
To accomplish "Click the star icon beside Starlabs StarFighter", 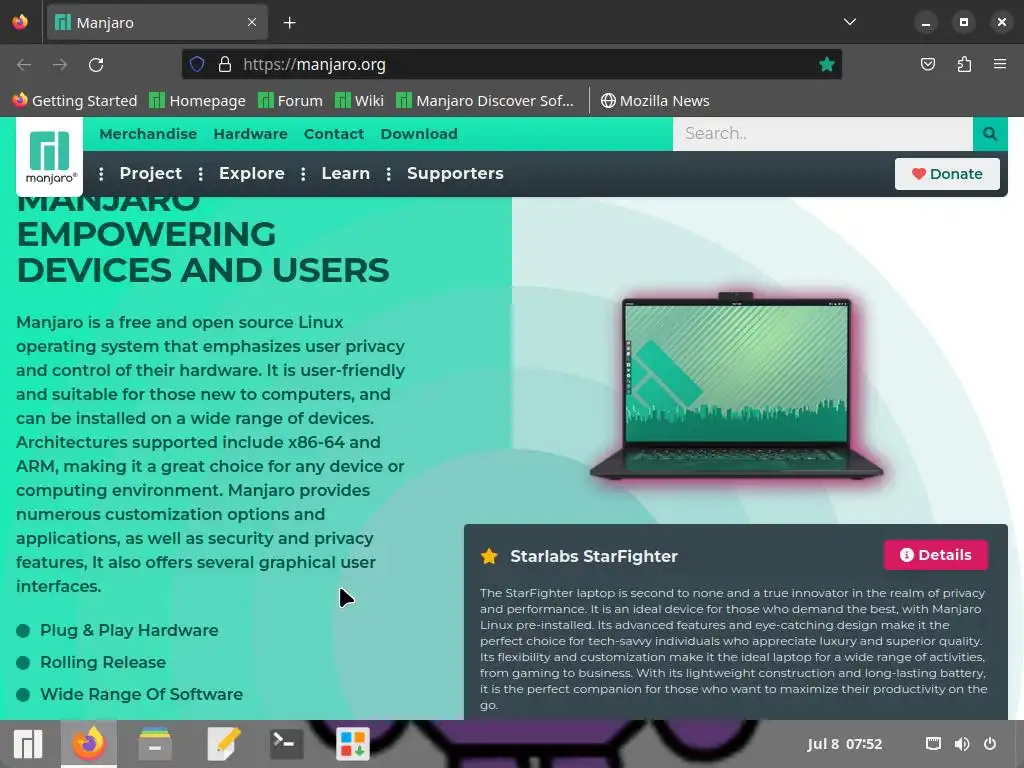I will click(489, 556).
